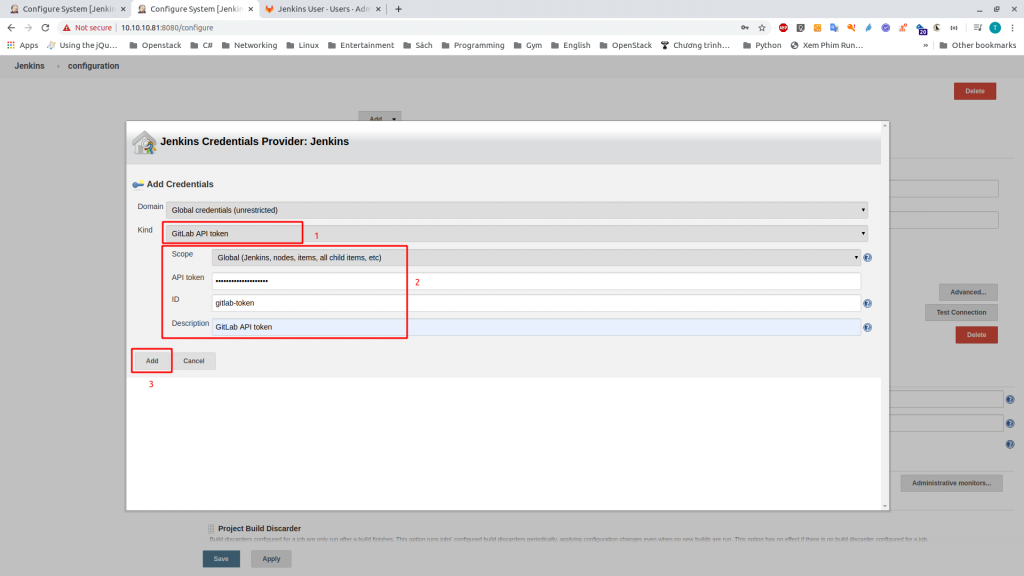Switch to the Jenkins User GitLab tab
This screenshot has width=1024, height=576.
click(x=323, y=9)
